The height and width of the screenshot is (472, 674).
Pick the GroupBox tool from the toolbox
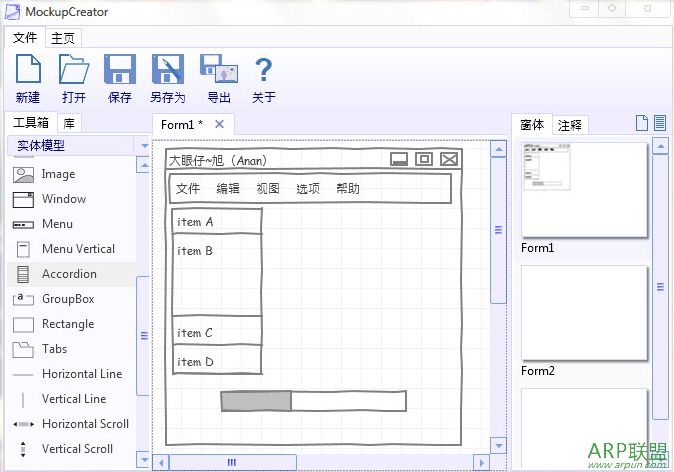point(67,299)
